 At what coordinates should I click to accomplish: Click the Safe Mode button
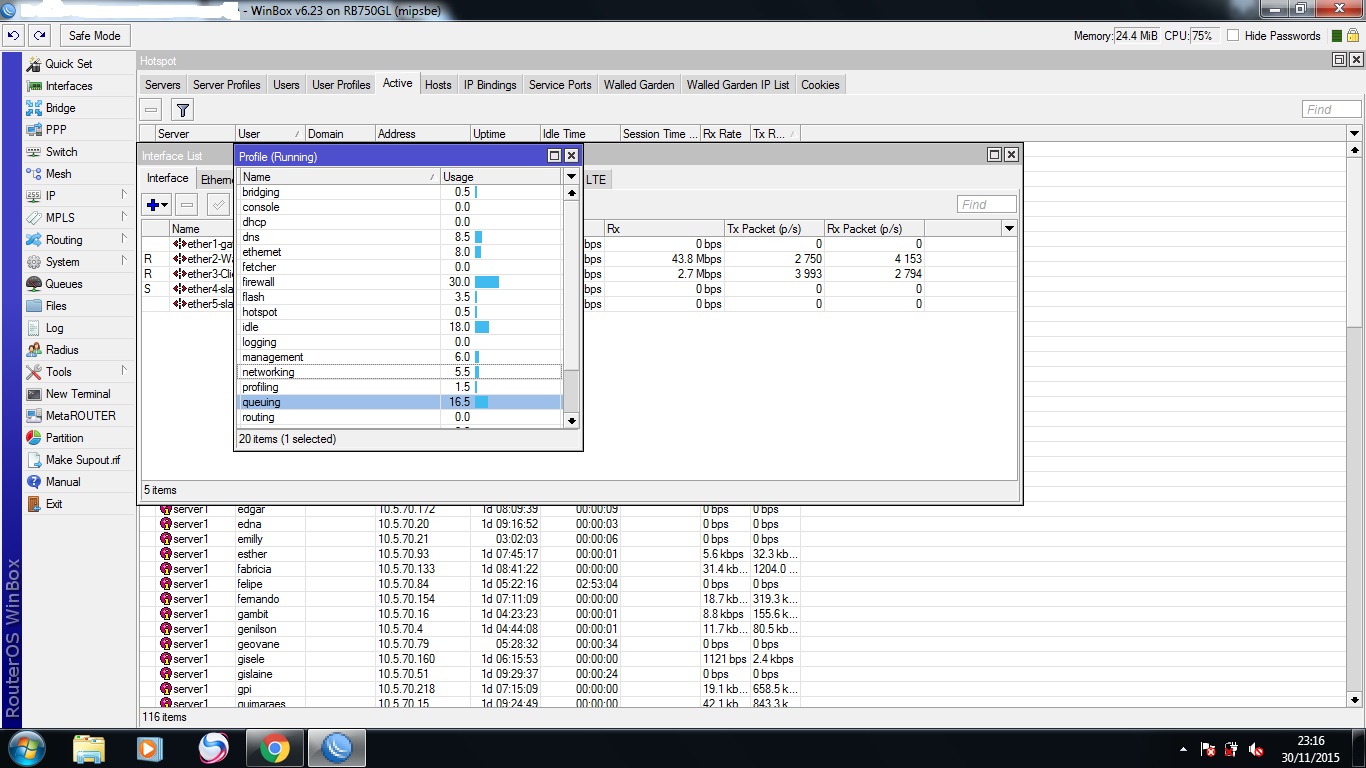(x=94, y=36)
